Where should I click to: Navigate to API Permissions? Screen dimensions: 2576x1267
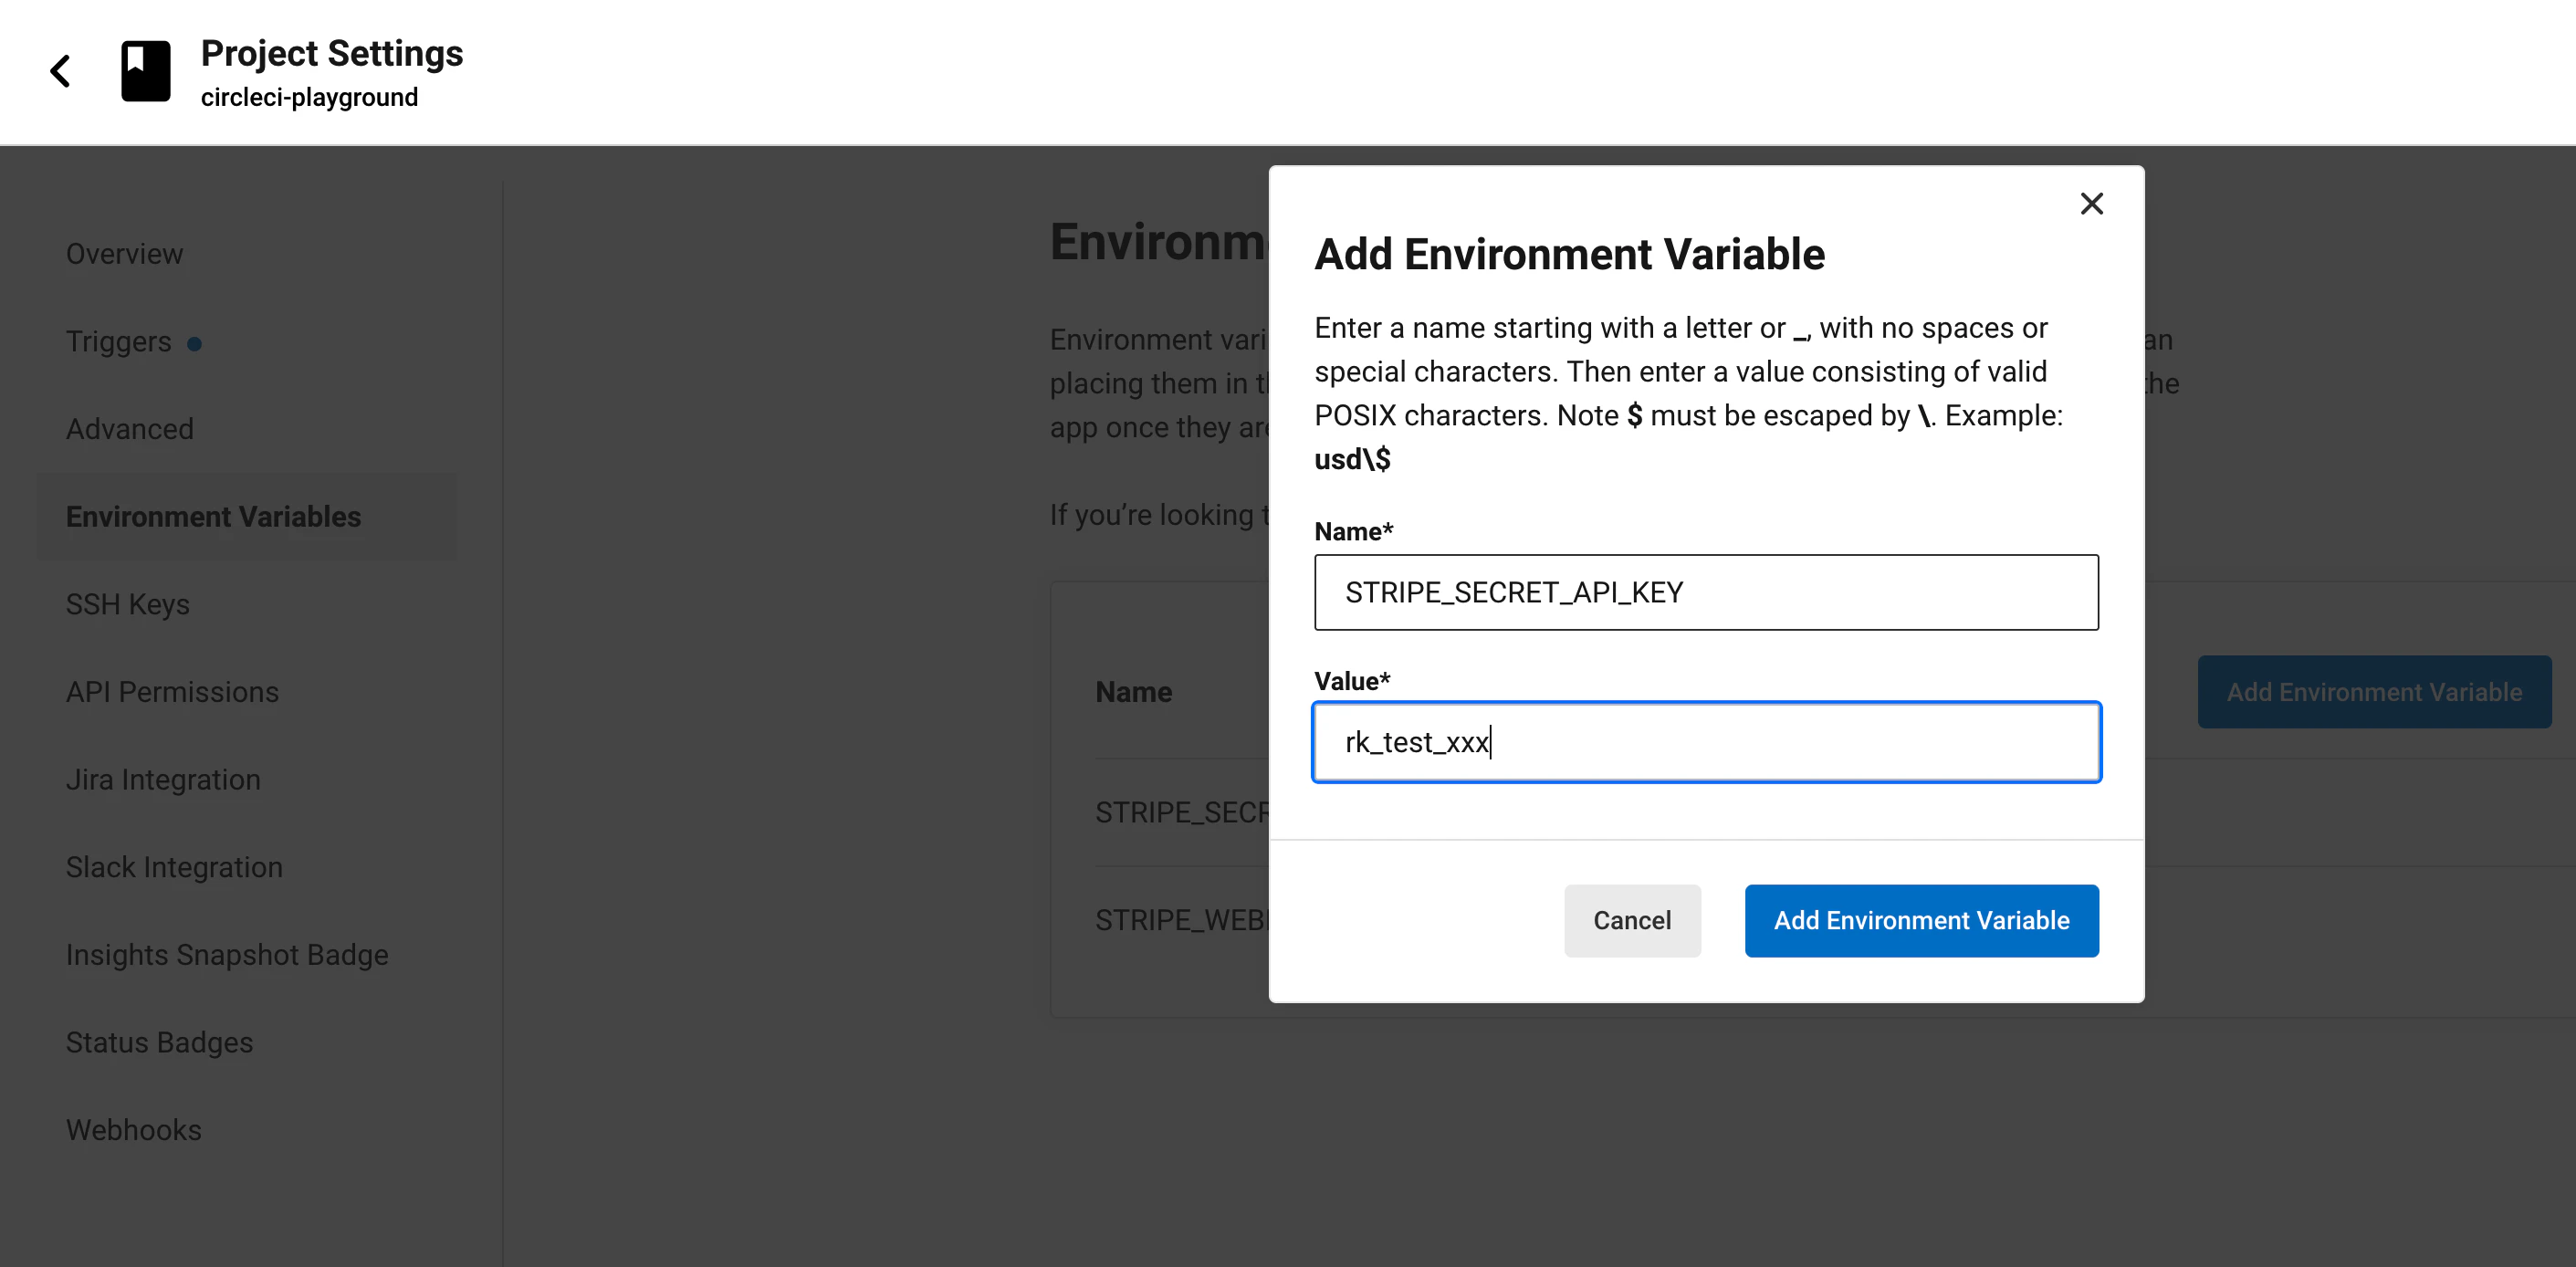(173, 692)
